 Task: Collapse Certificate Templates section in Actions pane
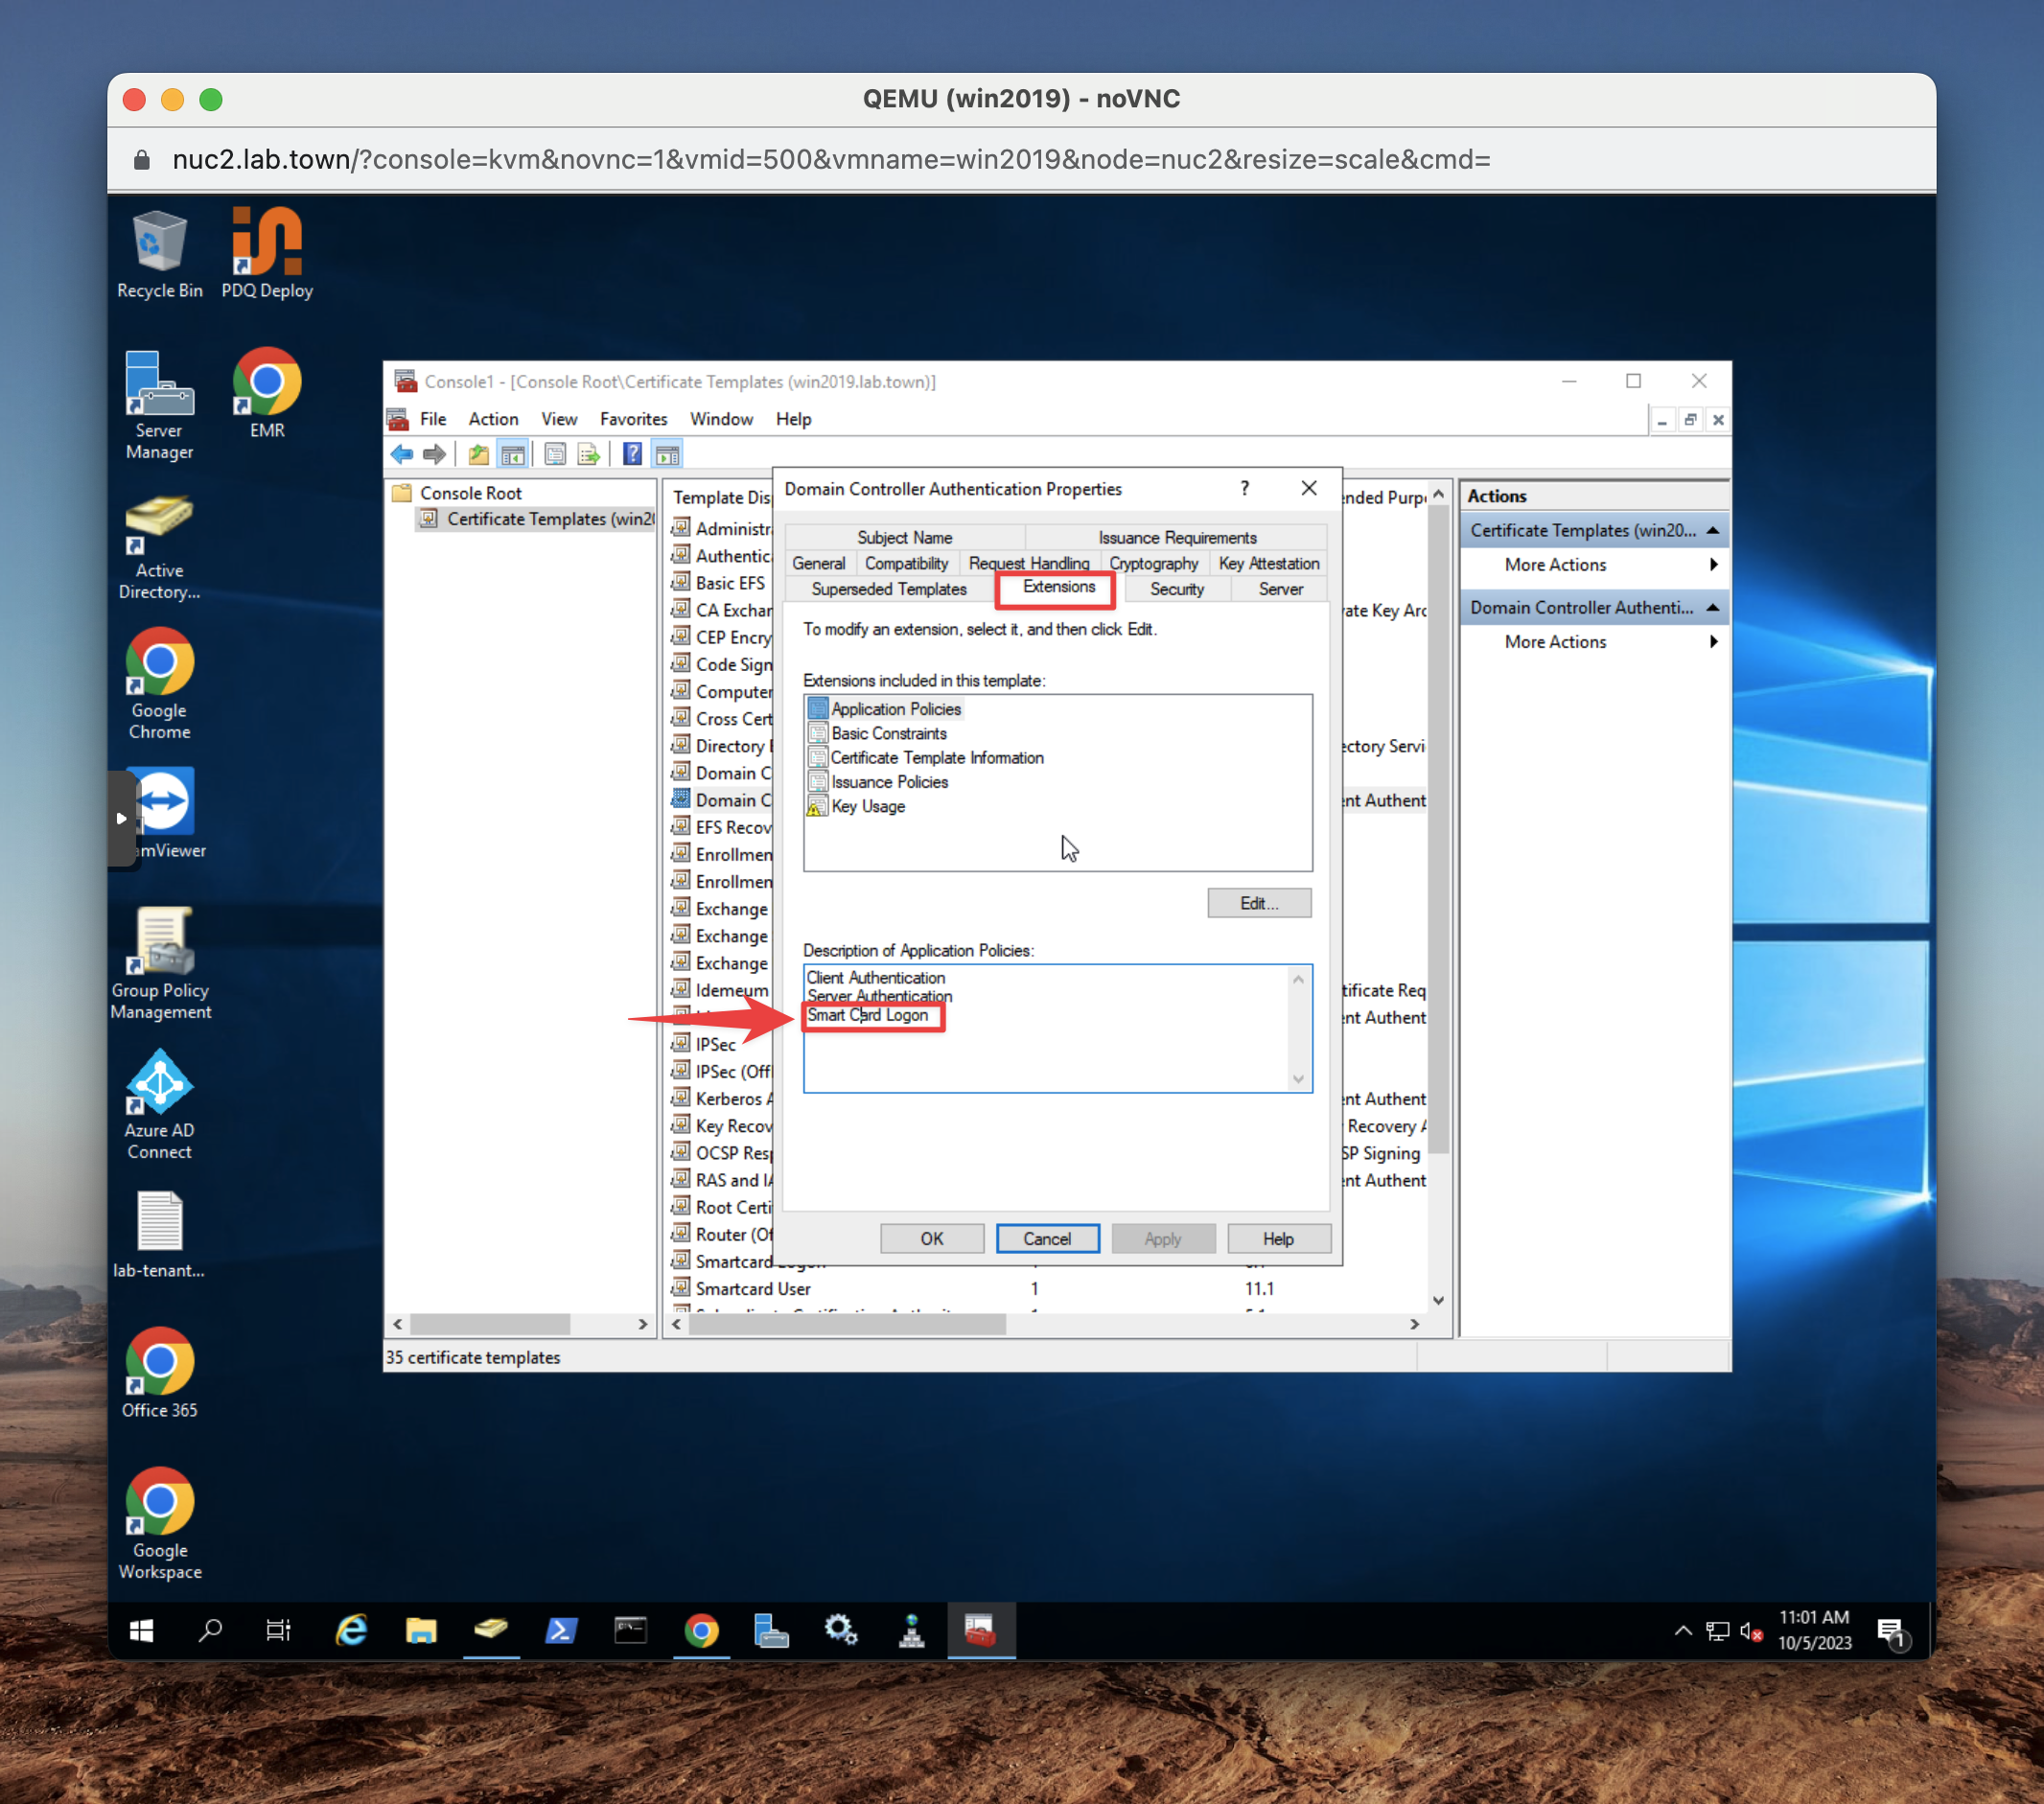(1712, 531)
